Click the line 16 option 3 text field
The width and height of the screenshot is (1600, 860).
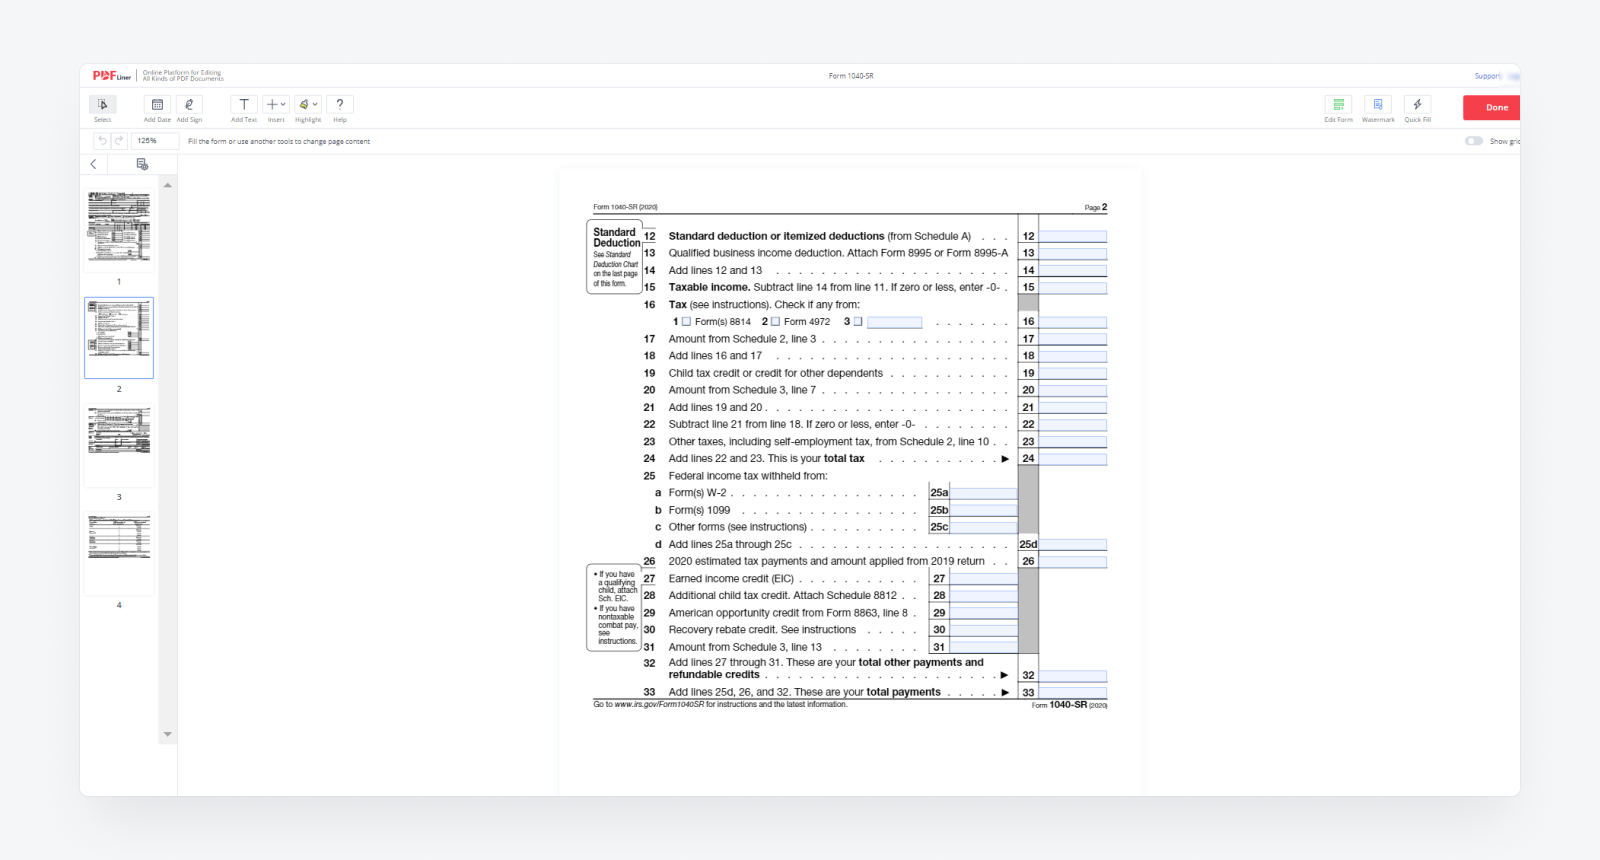pos(895,322)
